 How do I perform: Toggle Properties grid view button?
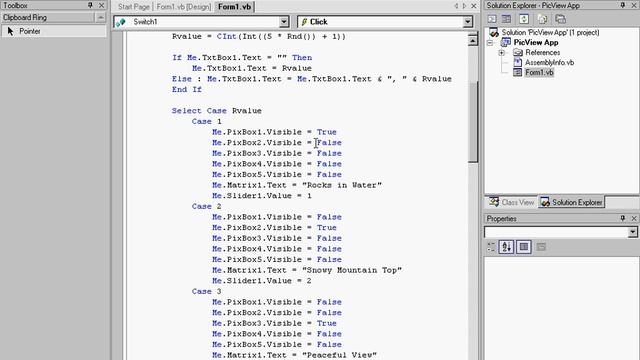(x=524, y=247)
